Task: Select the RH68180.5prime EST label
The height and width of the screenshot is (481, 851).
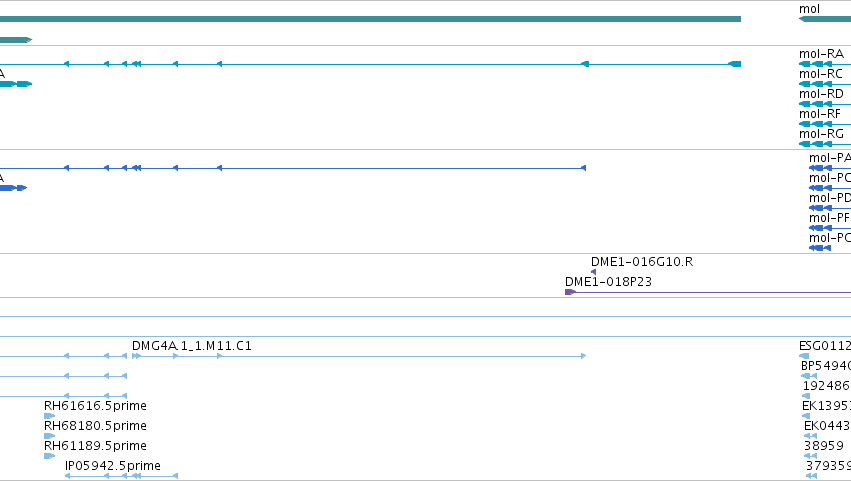Action: pos(95,426)
